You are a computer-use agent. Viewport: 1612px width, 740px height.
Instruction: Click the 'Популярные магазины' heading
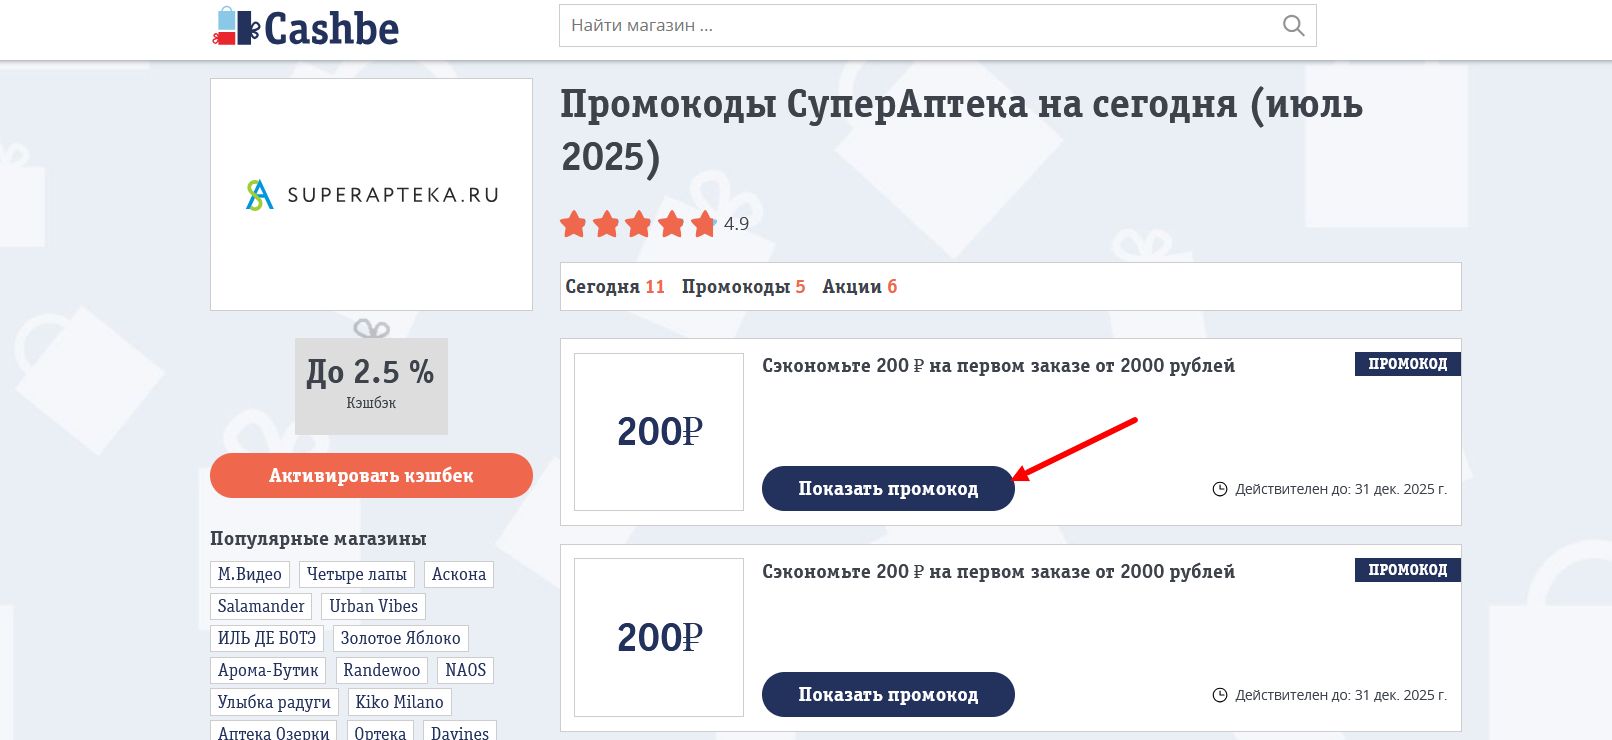pos(318,539)
